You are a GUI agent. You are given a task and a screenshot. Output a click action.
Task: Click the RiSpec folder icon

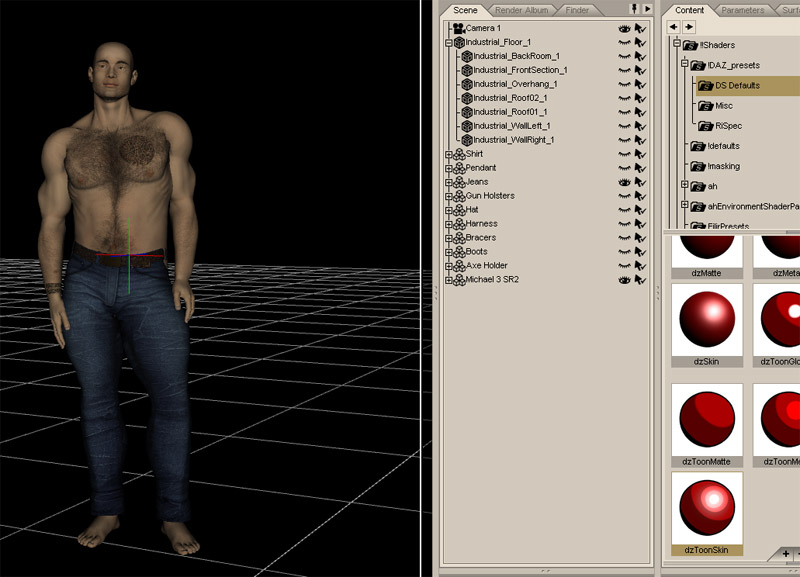(706, 126)
